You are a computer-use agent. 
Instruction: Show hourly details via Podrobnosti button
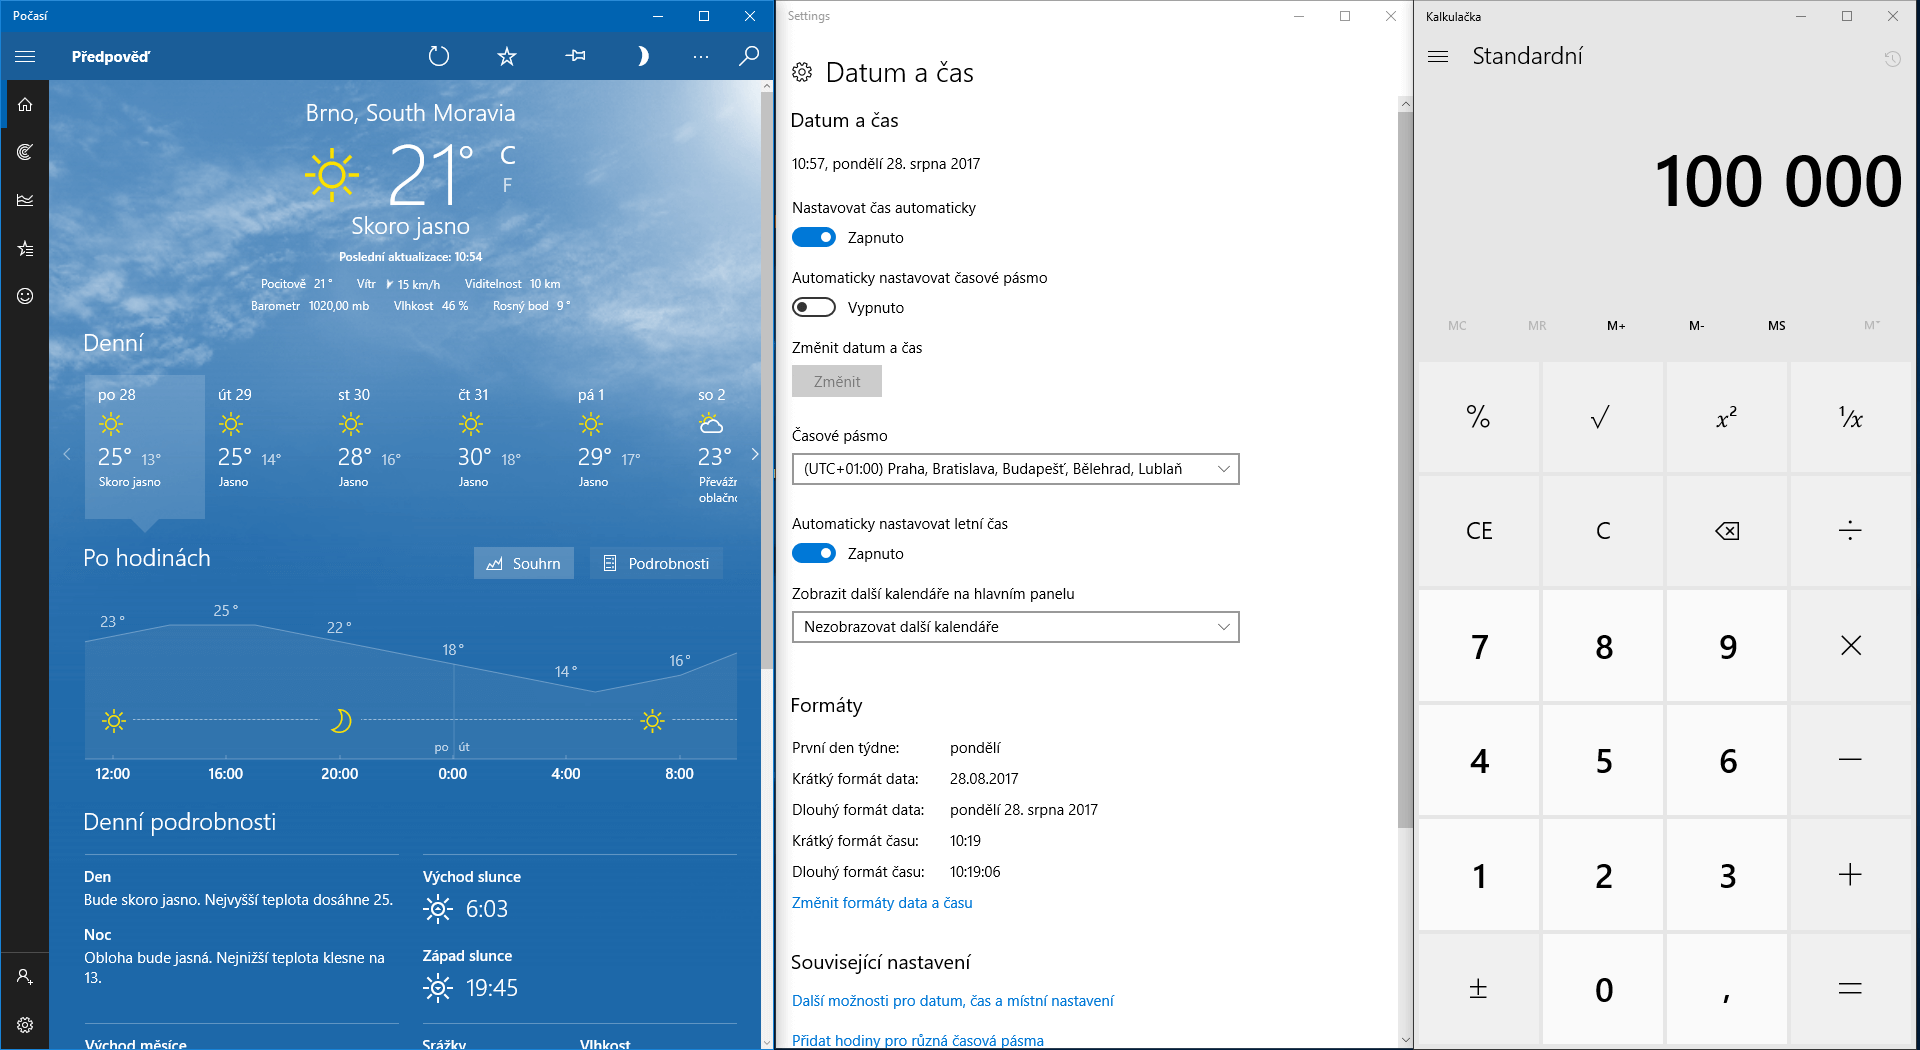(656, 563)
